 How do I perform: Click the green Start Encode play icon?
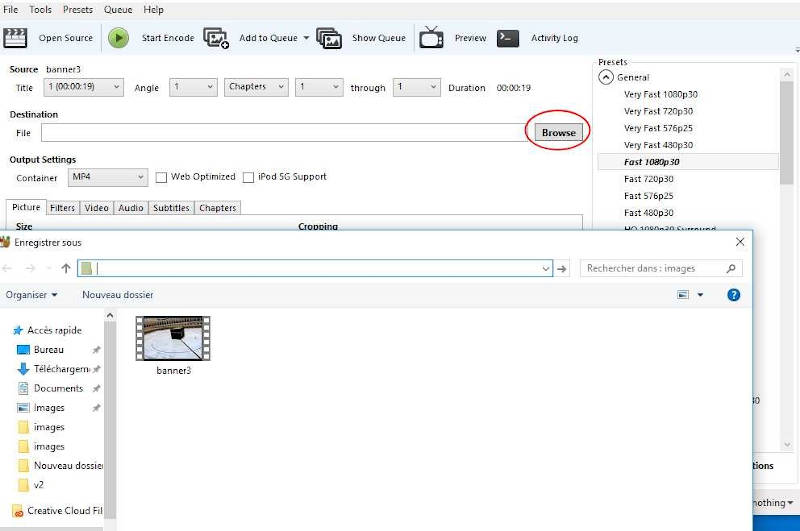pos(118,38)
